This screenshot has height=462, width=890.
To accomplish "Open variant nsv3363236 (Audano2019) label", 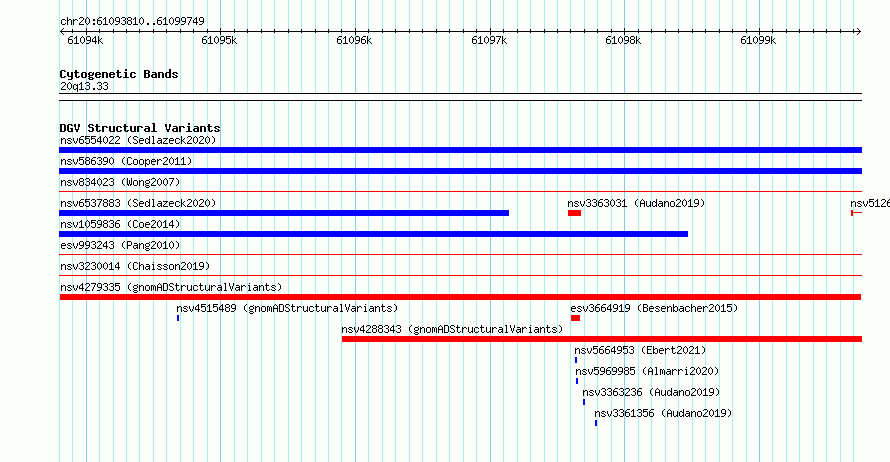I will coord(651,392).
